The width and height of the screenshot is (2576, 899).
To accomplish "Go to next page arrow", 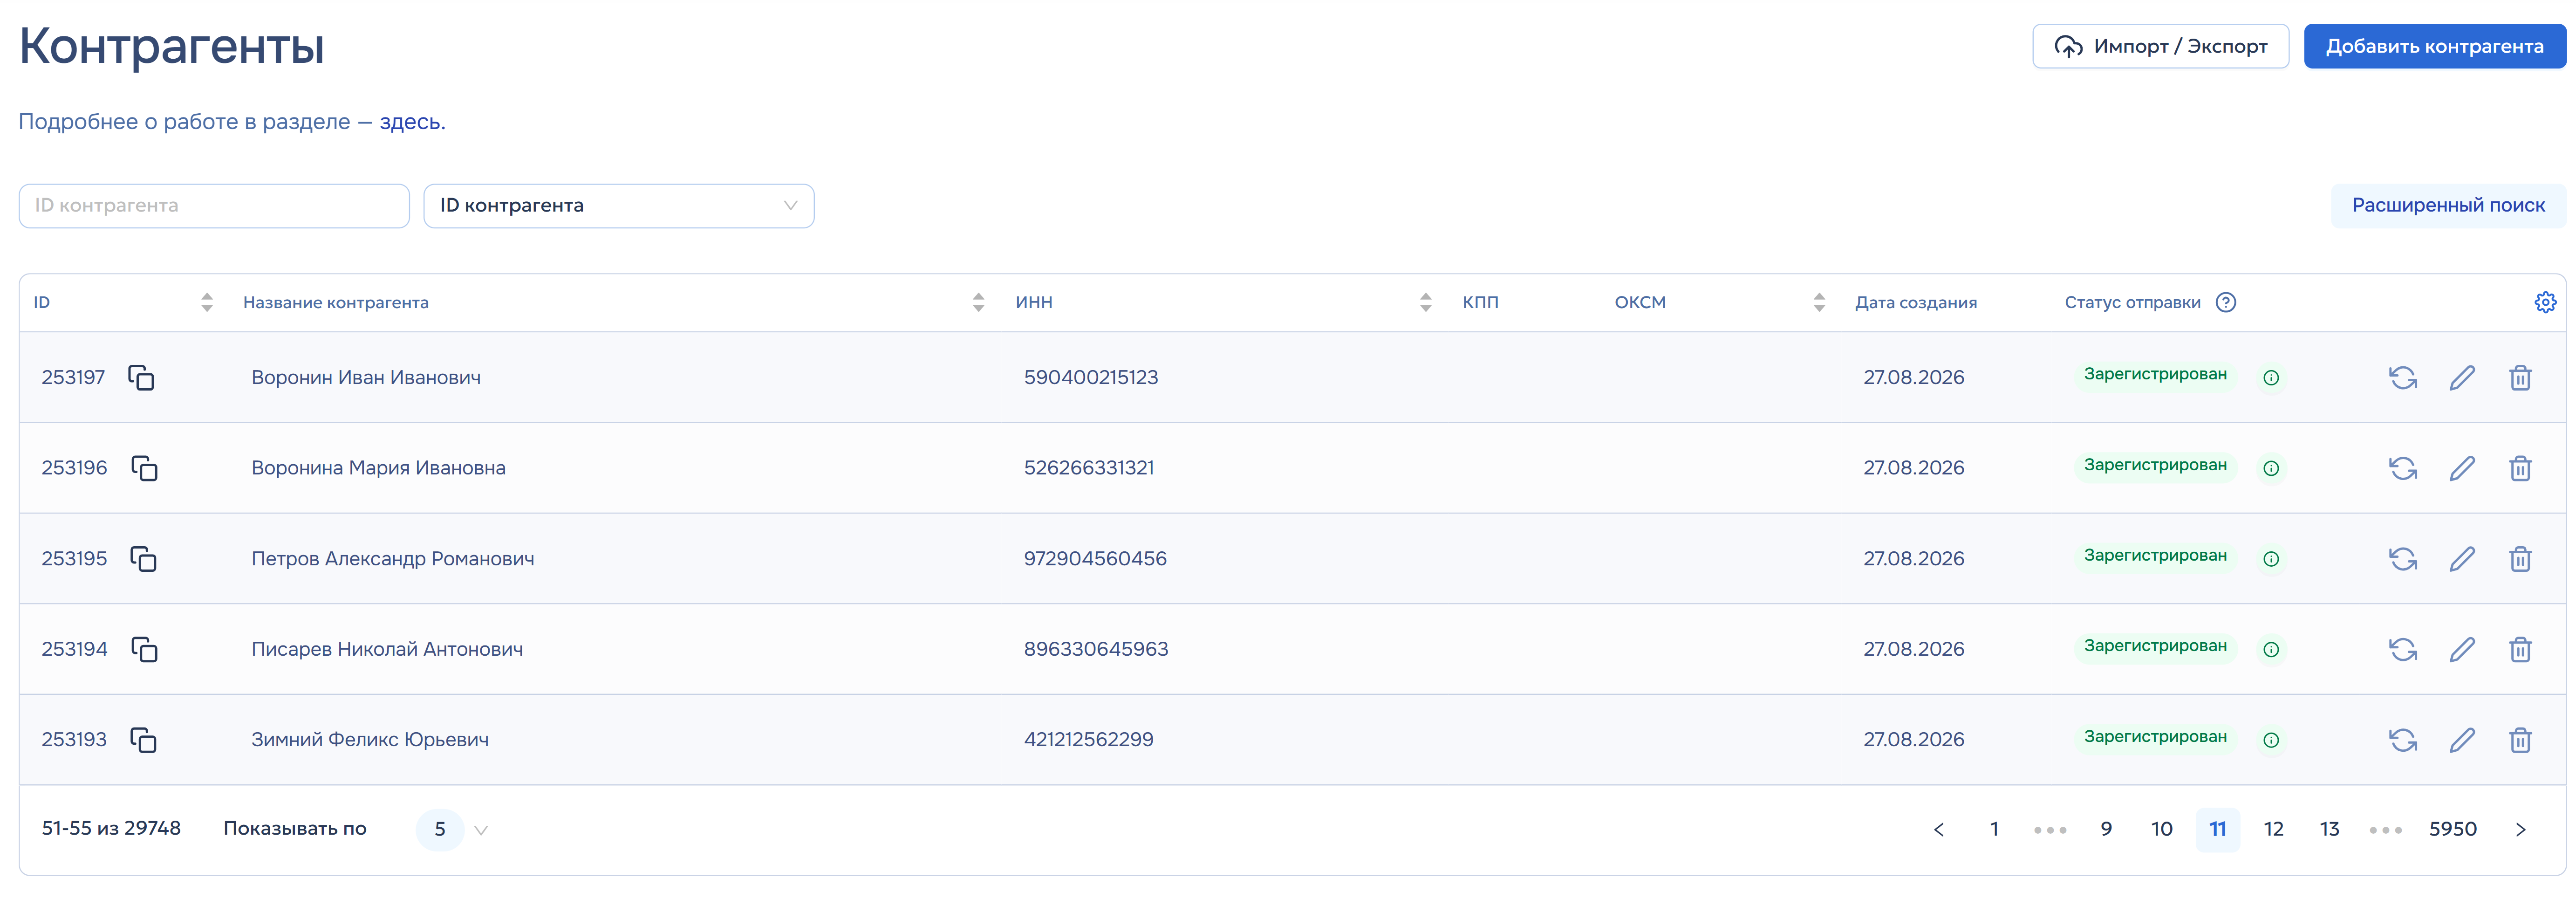I will click(2520, 829).
